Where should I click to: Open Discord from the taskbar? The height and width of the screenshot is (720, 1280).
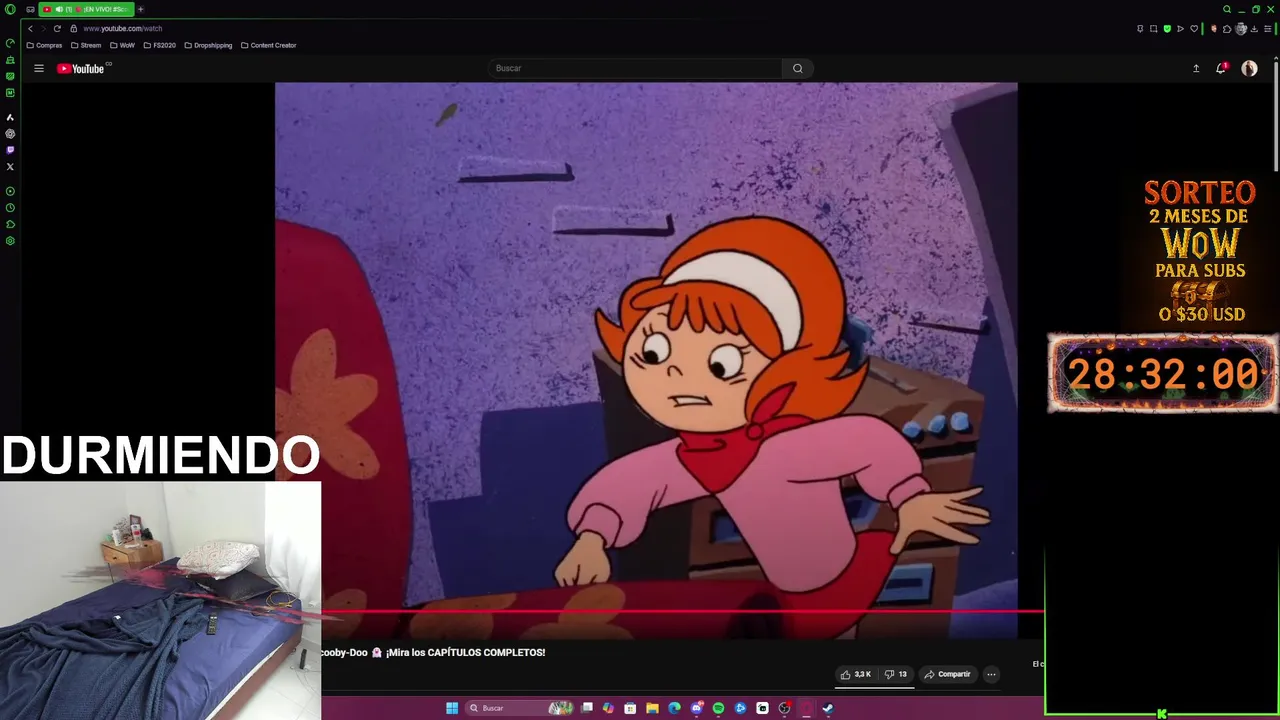697,708
